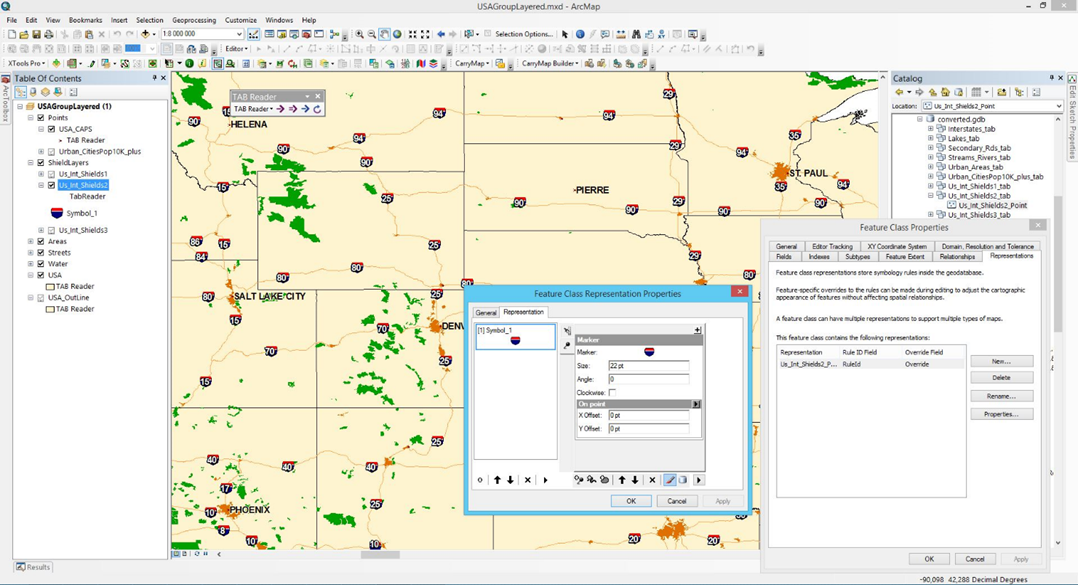Screen dimensions: 1078x585
Task: Click the Size field showing 22 pt
Action: point(648,366)
